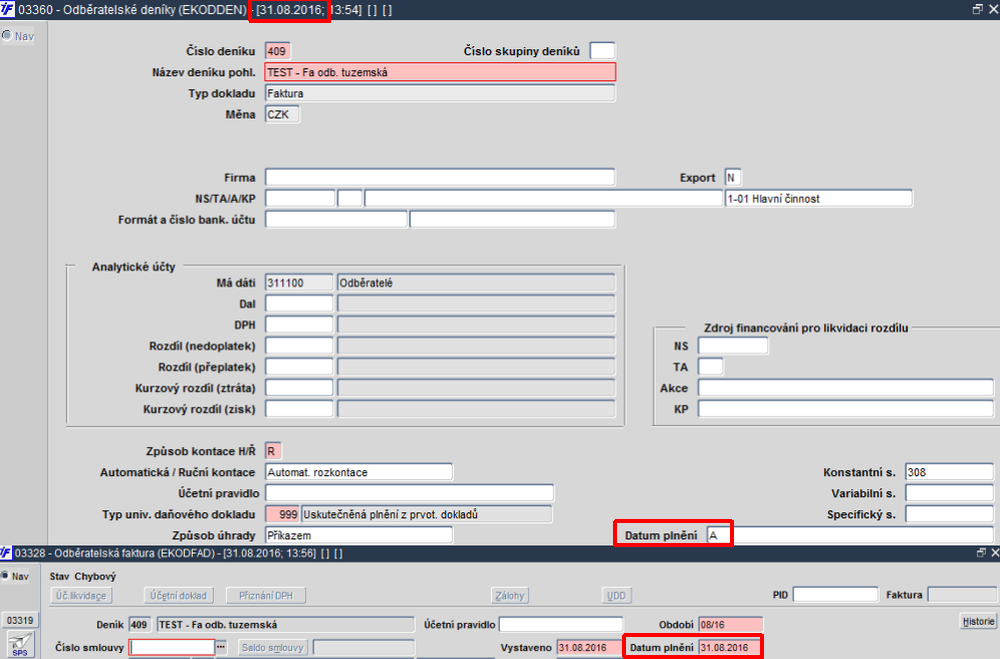Click the Rozdíl (nedoplatek) account field
This screenshot has height=659, width=1000.
point(299,346)
